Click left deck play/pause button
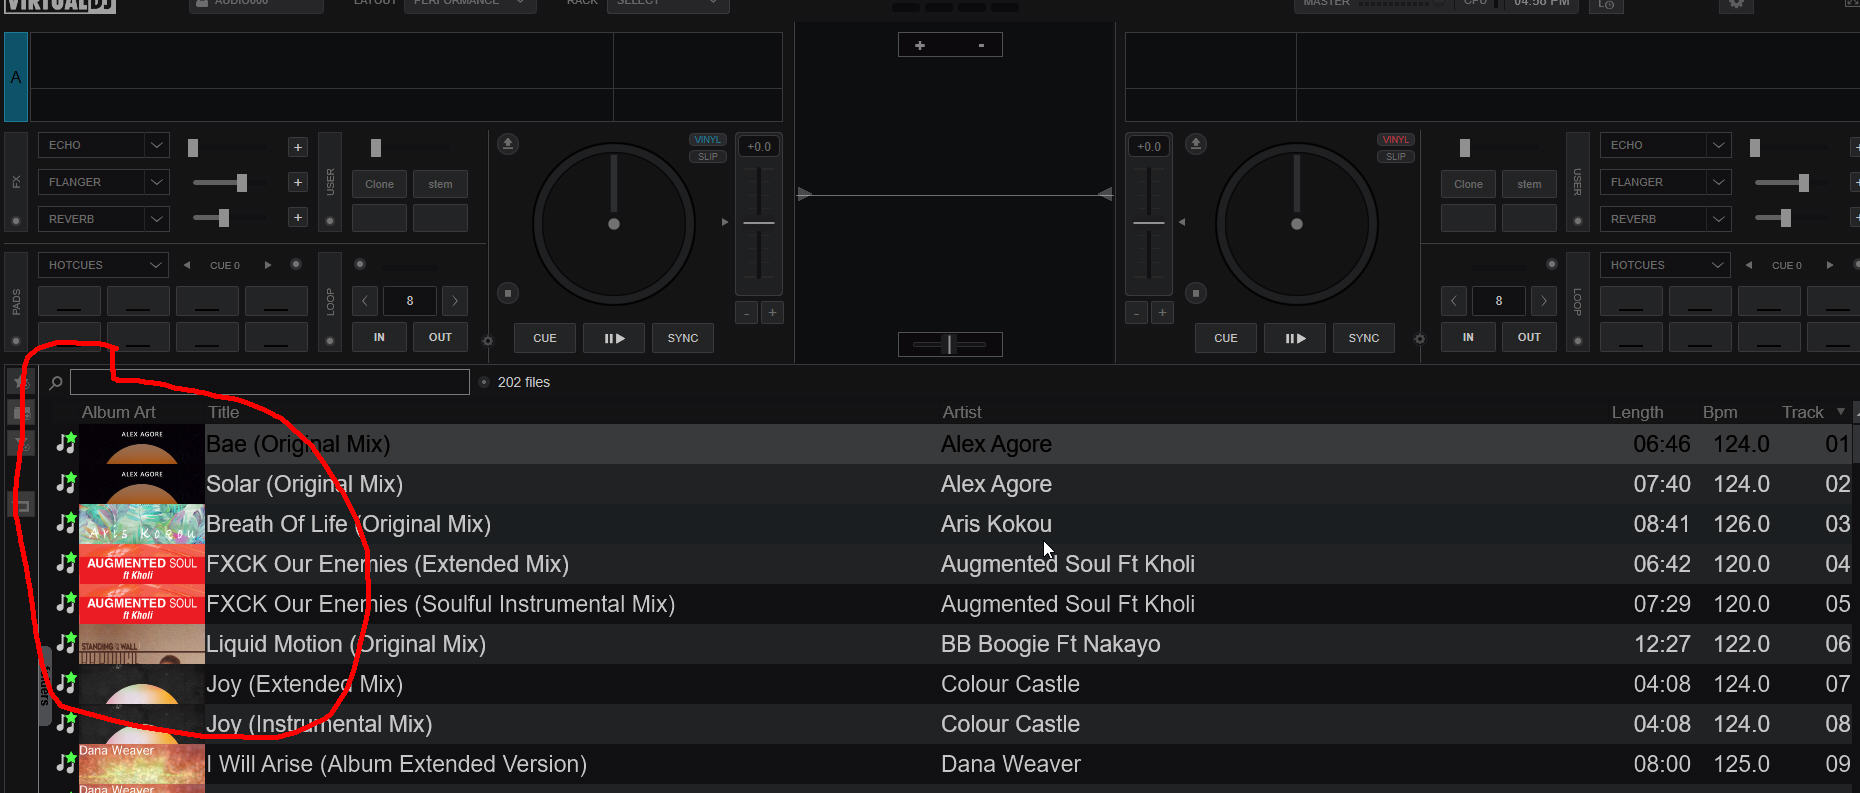The height and width of the screenshot is (793, 1860). tap(614, 338)
